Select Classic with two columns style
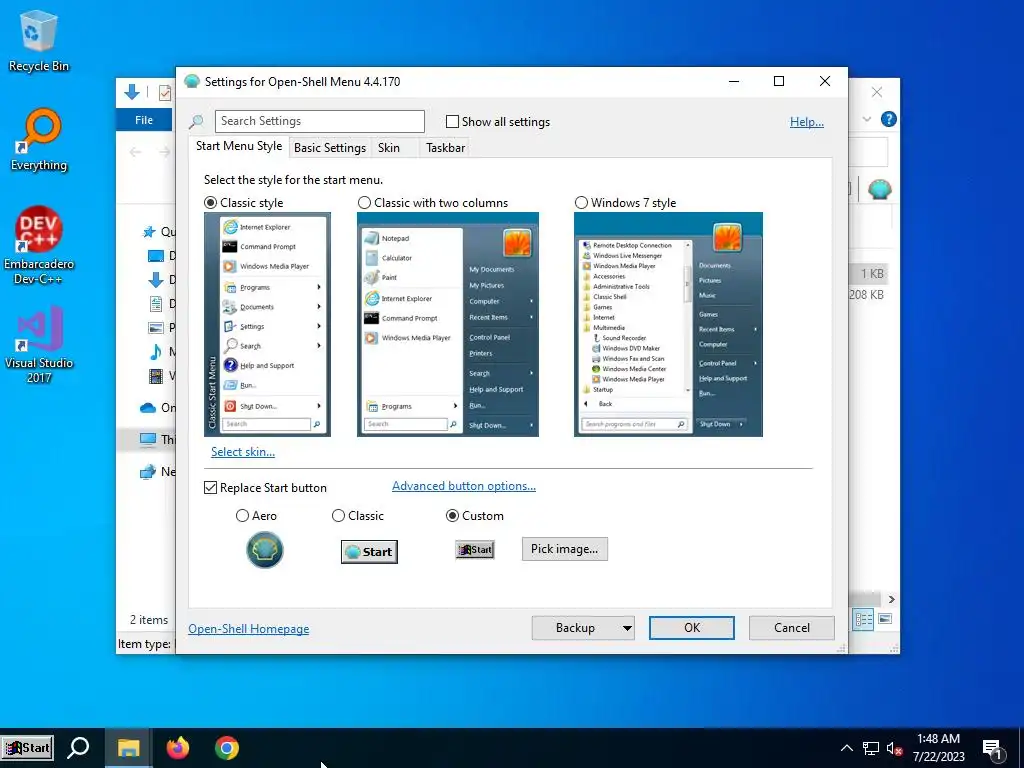 point(364,202)
